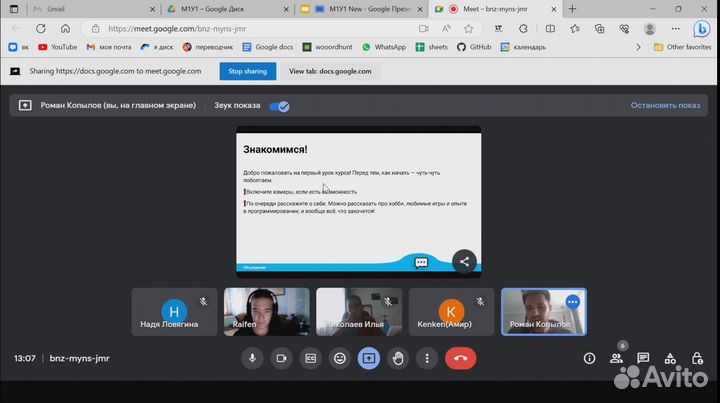Open the tab actions menu icon

14,9
